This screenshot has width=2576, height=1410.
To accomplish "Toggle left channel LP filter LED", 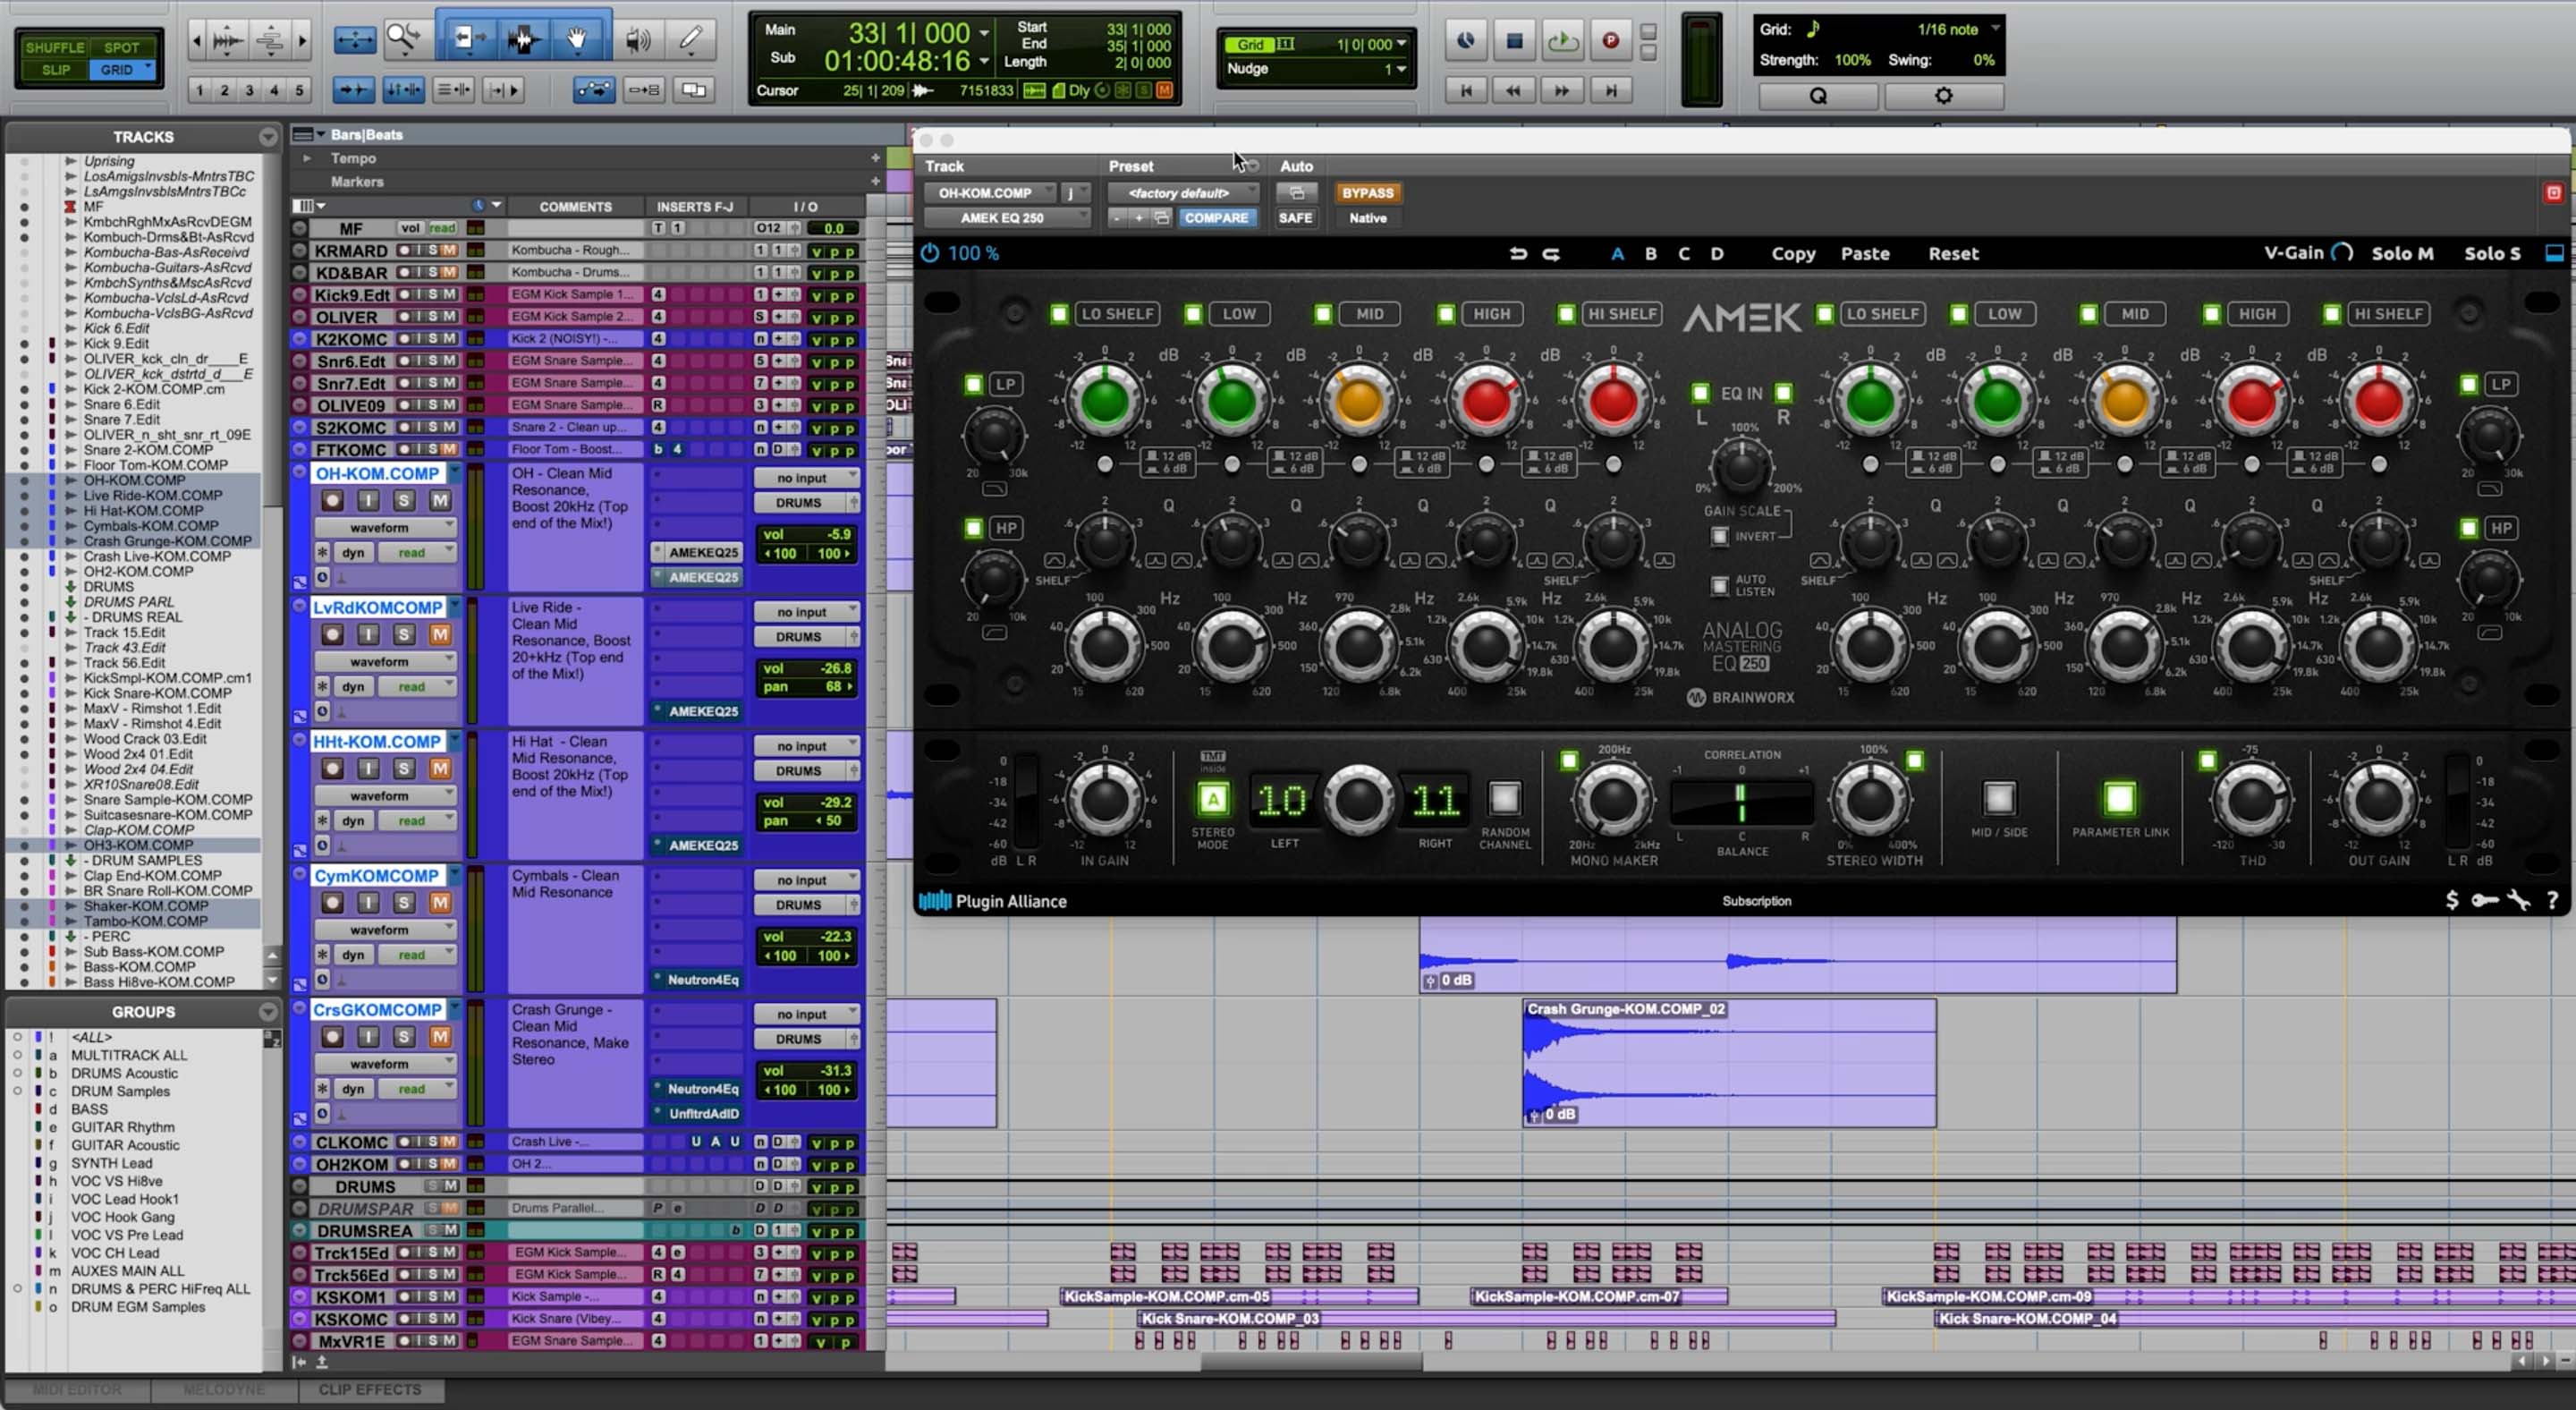I will pyautogui.click(x=974, y=384).
